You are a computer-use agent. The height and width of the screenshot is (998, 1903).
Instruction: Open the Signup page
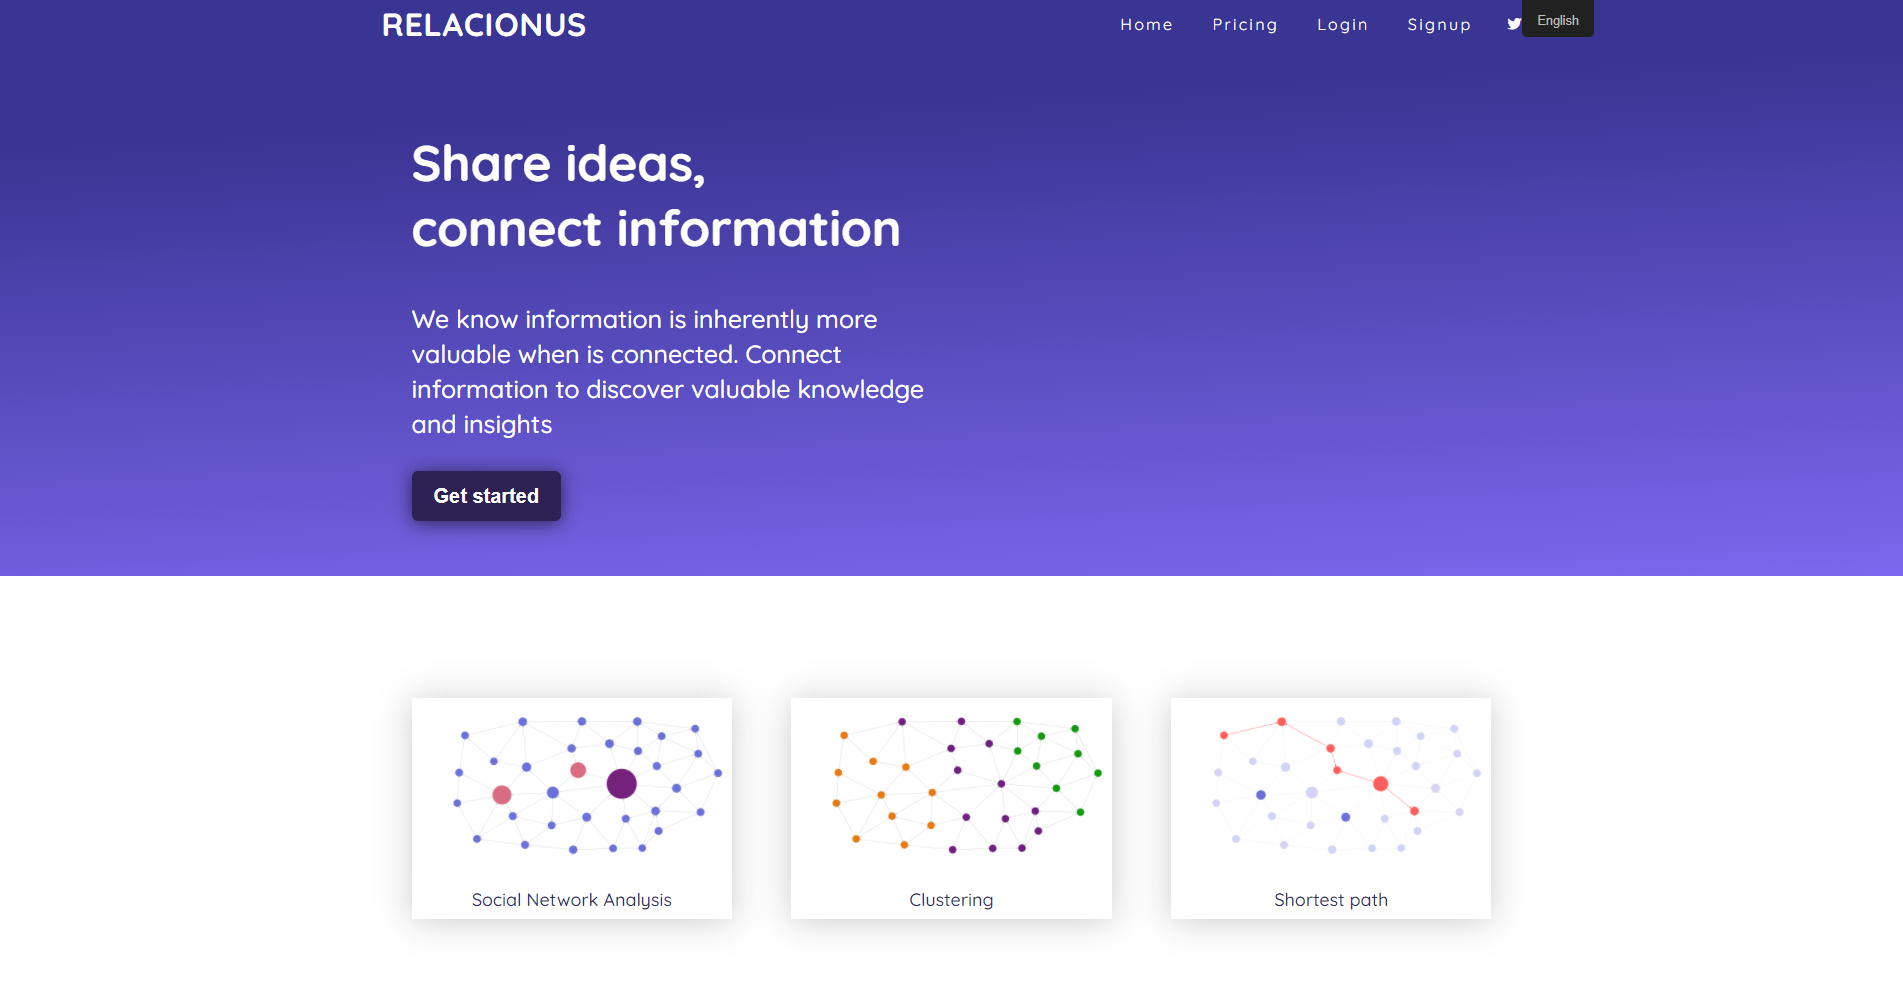pyautogui.click(x=1439, y=25)
